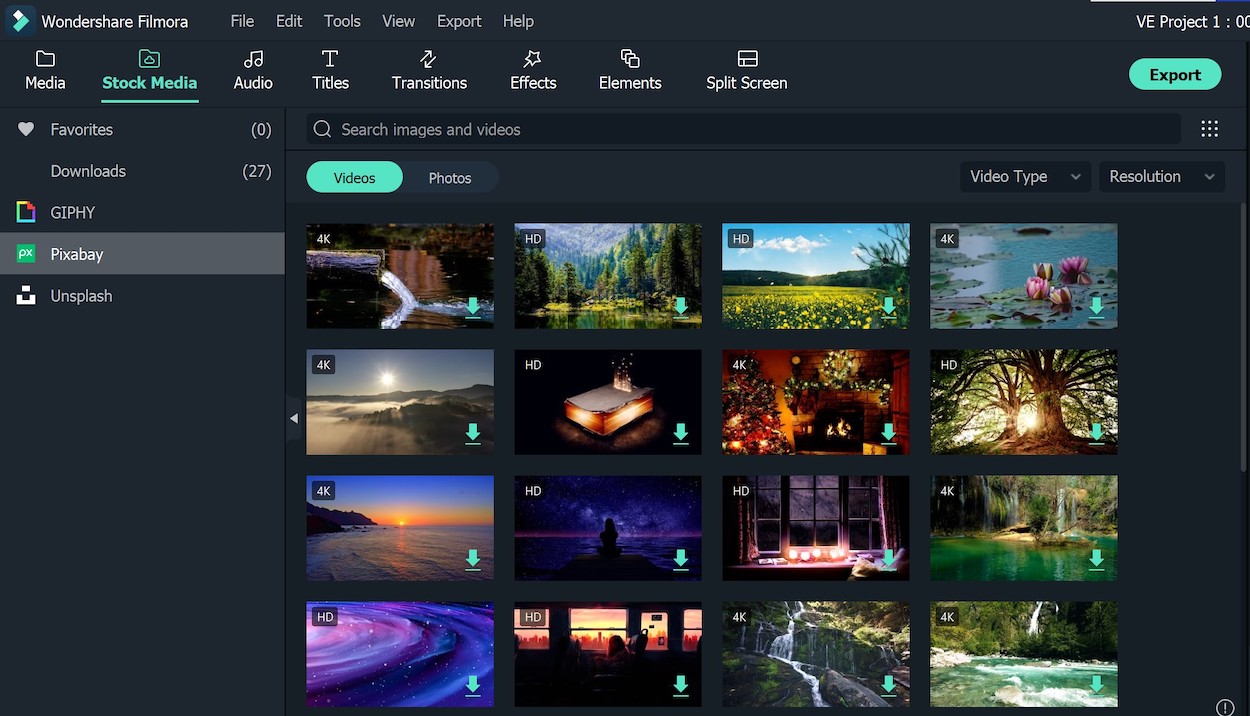Open the Edit menu

point(289,21)
